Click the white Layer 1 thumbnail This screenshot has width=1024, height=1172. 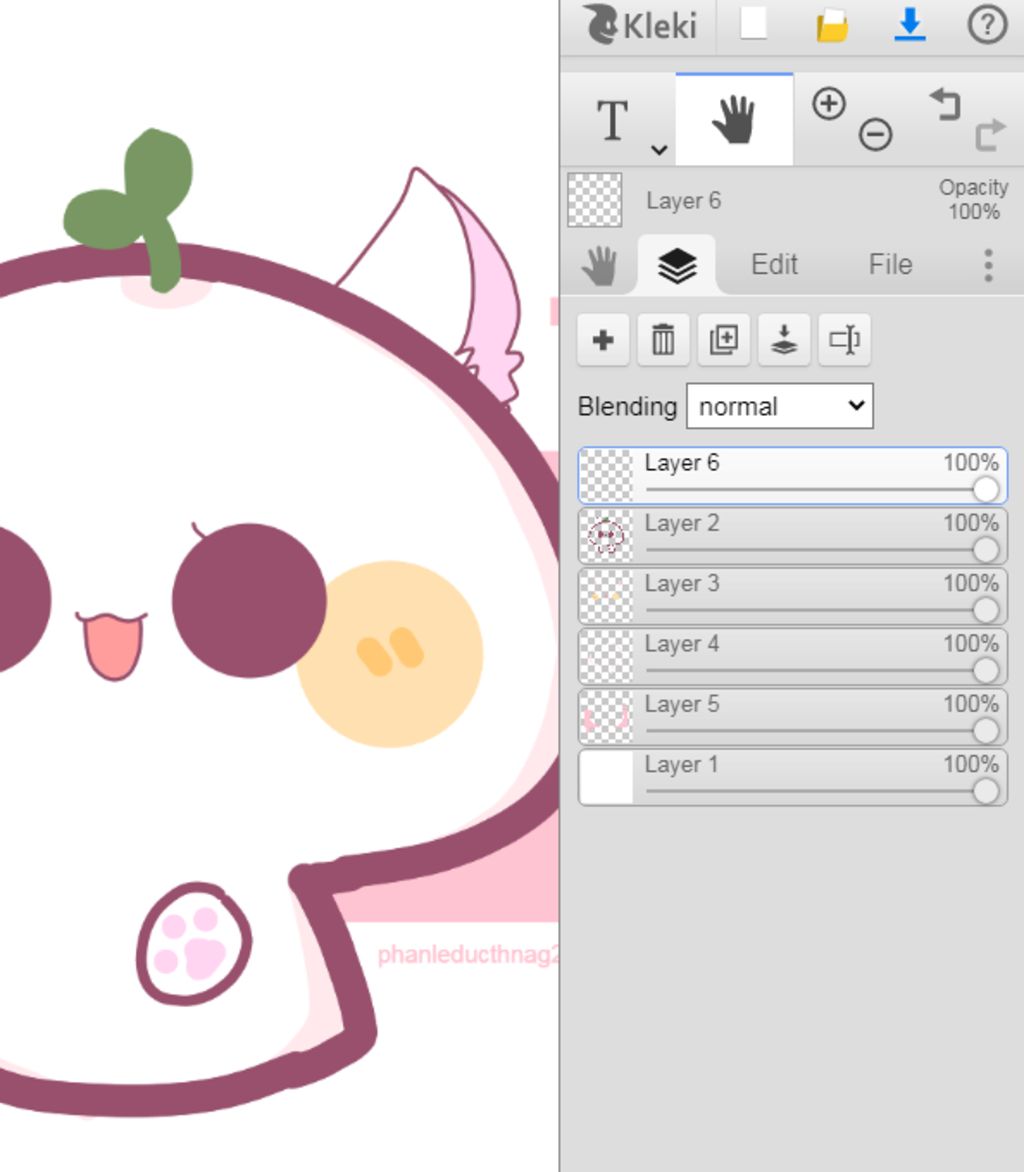[606, 778]
